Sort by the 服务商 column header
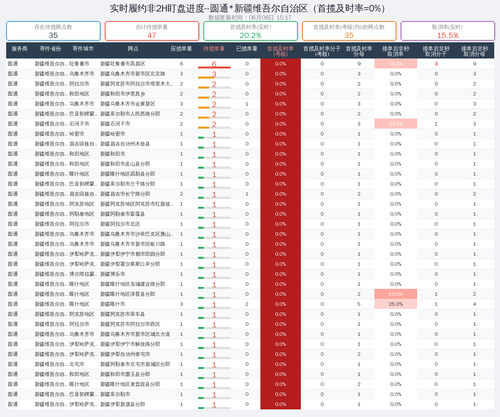Image resolution: width=500 pixels, height=417 pixels. tap(19, 49)
